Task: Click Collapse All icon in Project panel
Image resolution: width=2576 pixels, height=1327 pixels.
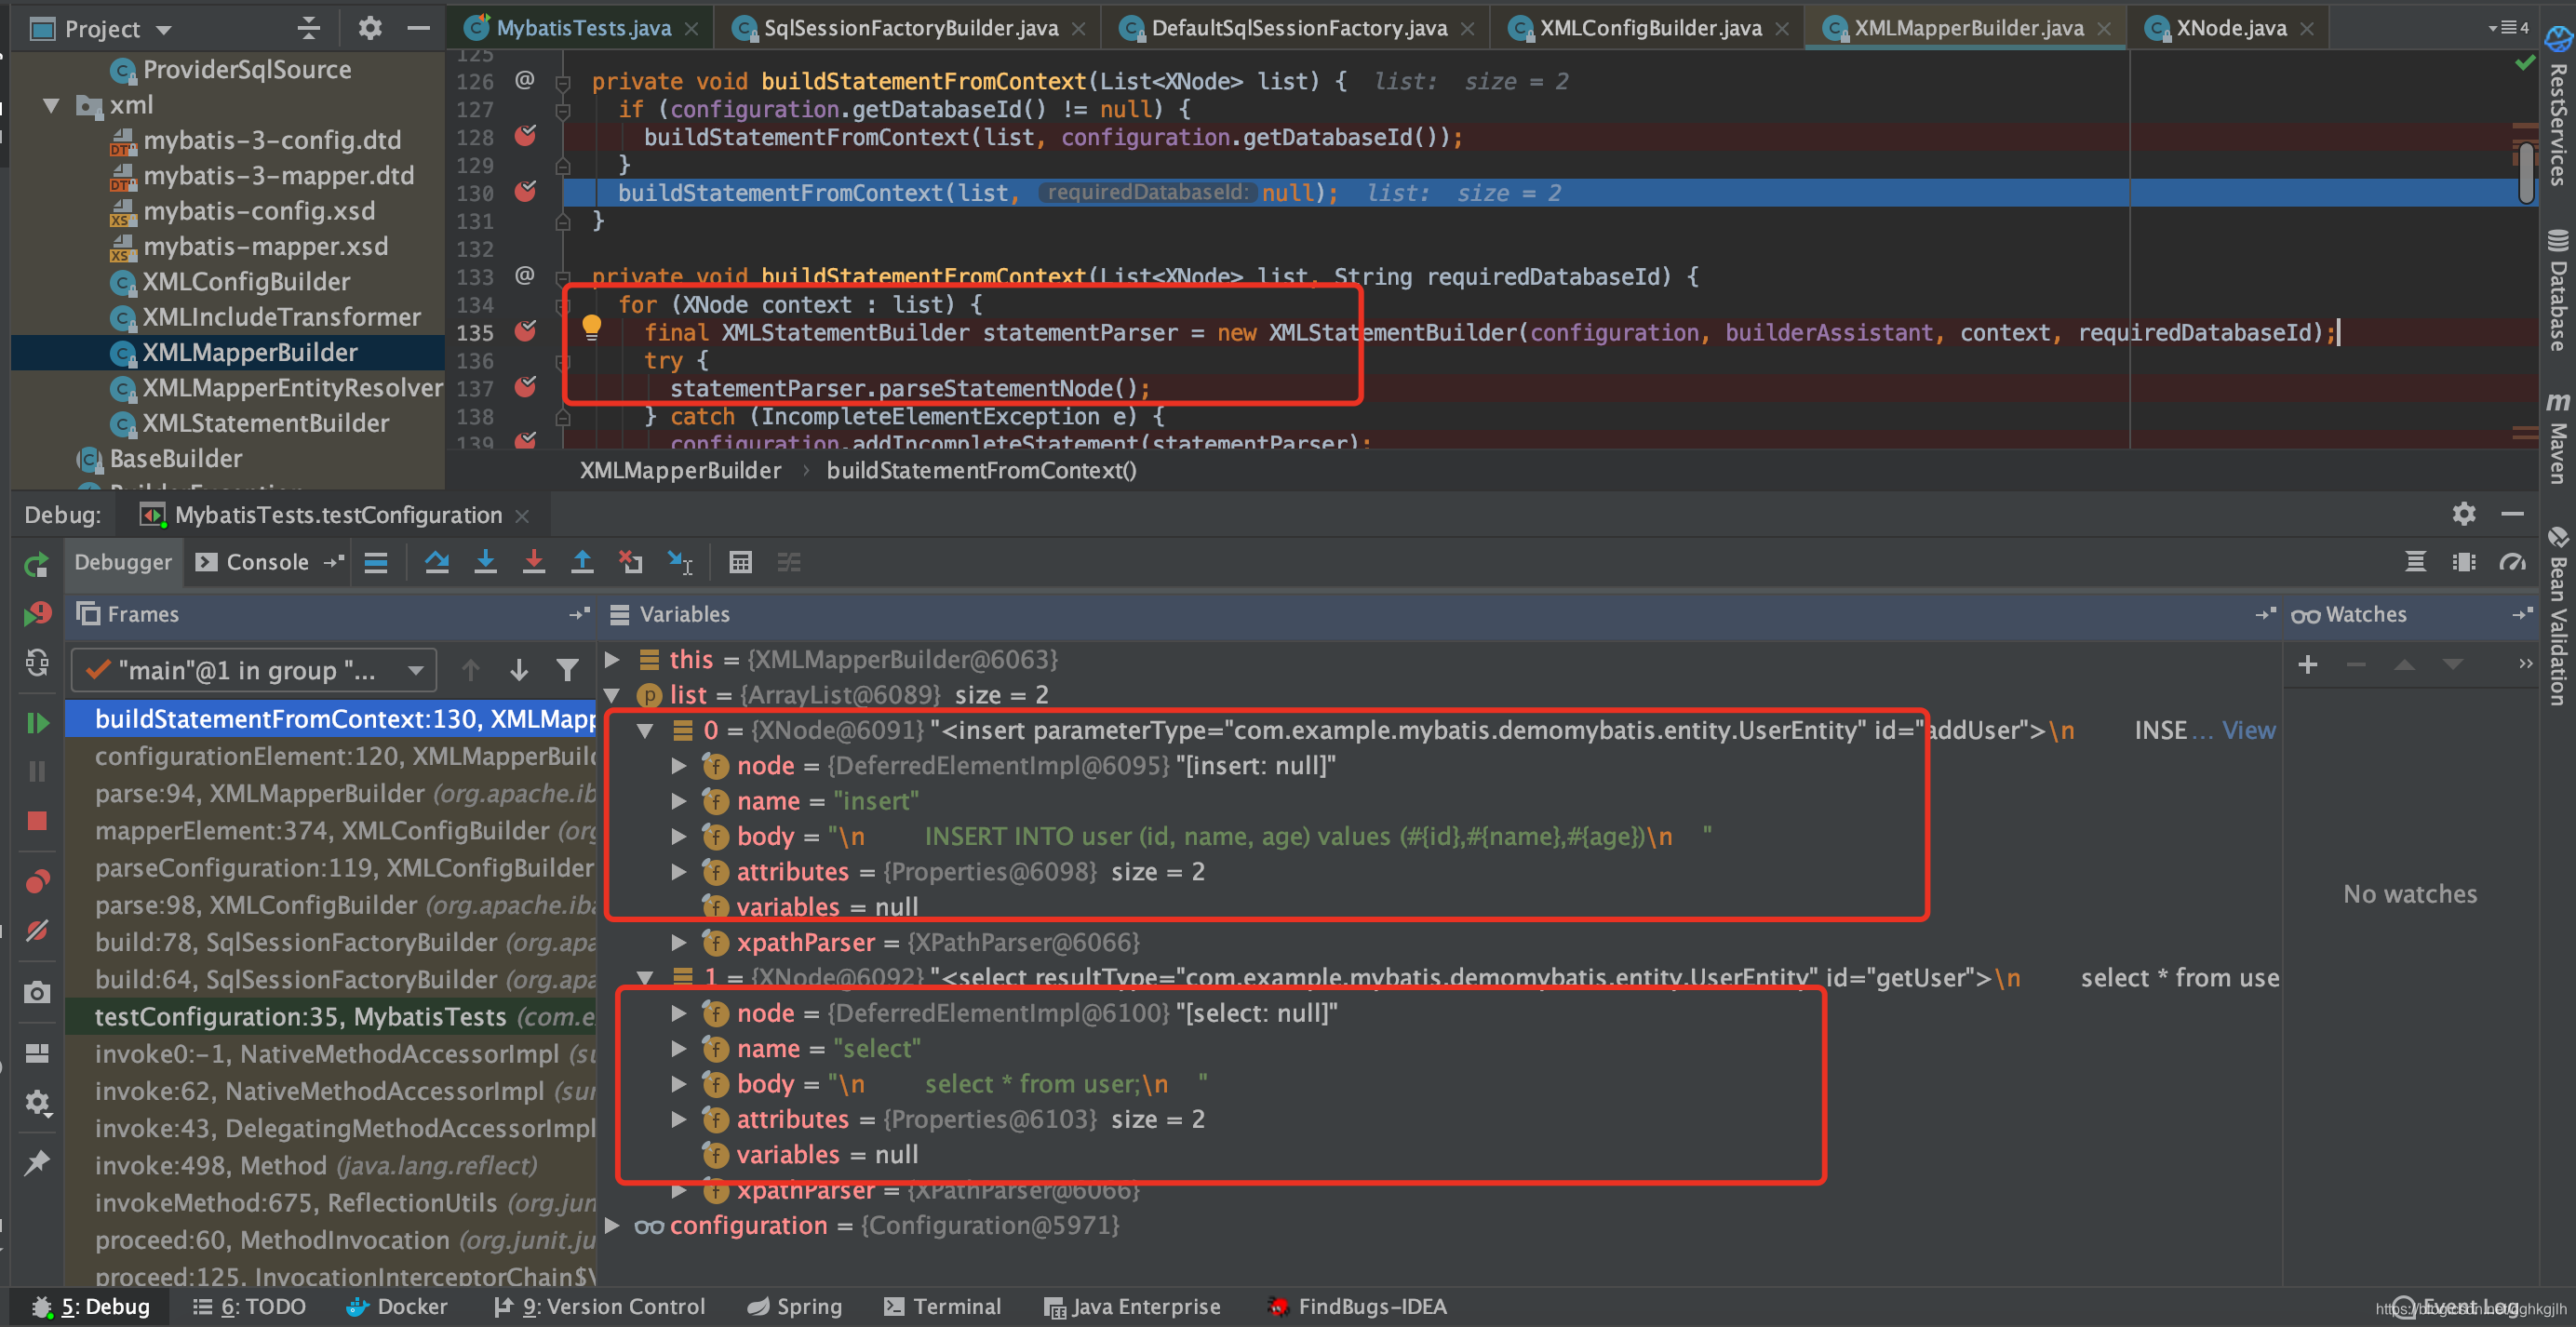Action: [309, 28]
